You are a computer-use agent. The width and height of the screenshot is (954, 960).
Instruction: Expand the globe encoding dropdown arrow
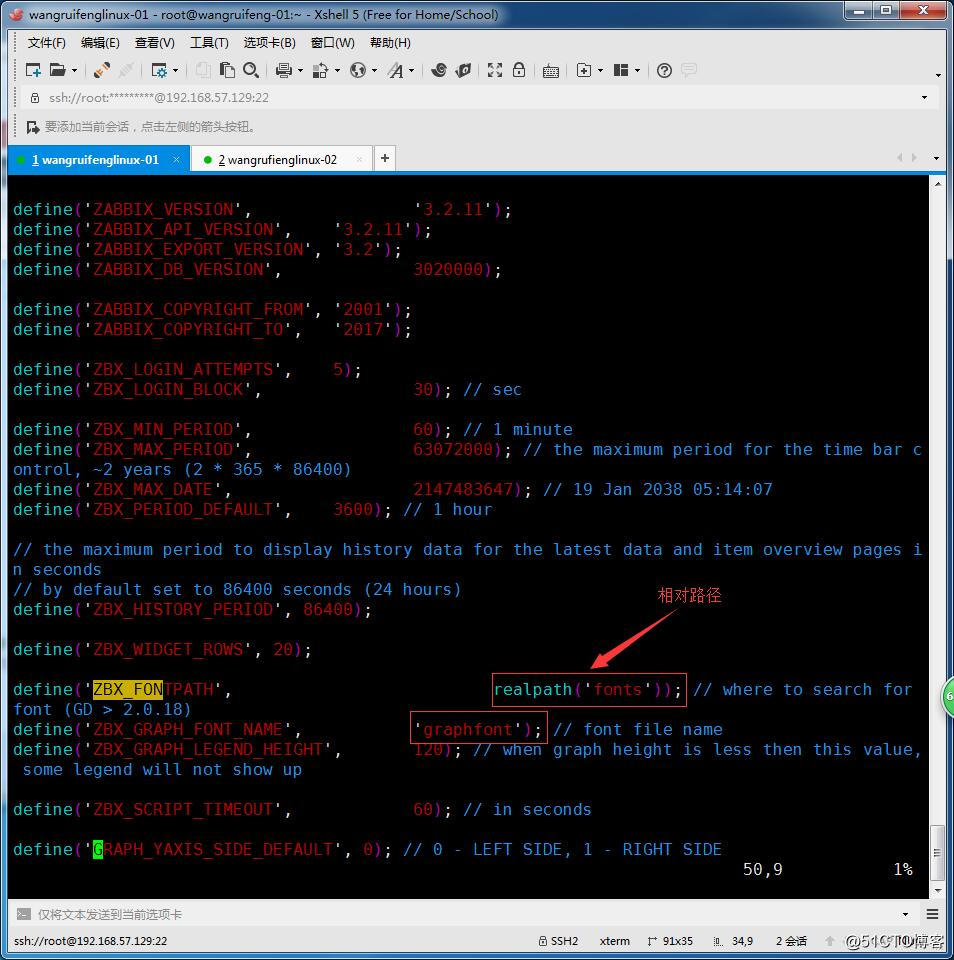pyautogui.click(x=374, y=71)
